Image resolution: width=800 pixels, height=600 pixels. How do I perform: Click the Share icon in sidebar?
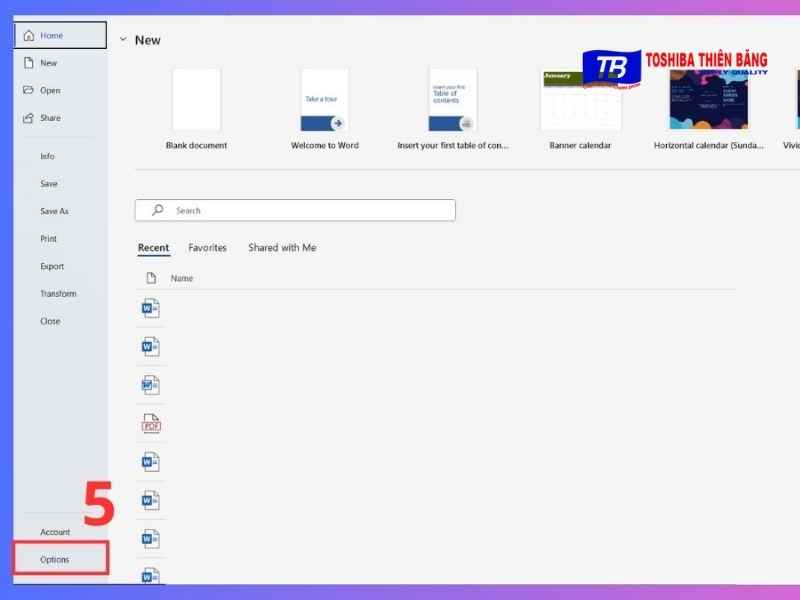click(28, 118)
